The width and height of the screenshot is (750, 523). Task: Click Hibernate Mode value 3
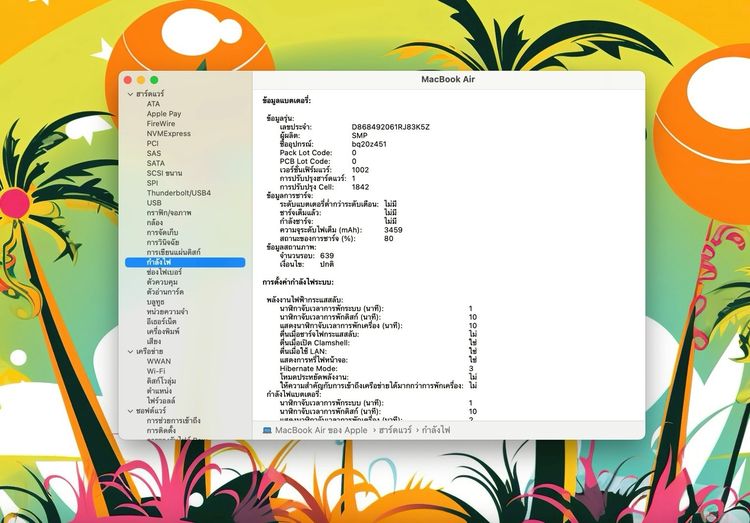coord(471,368)
